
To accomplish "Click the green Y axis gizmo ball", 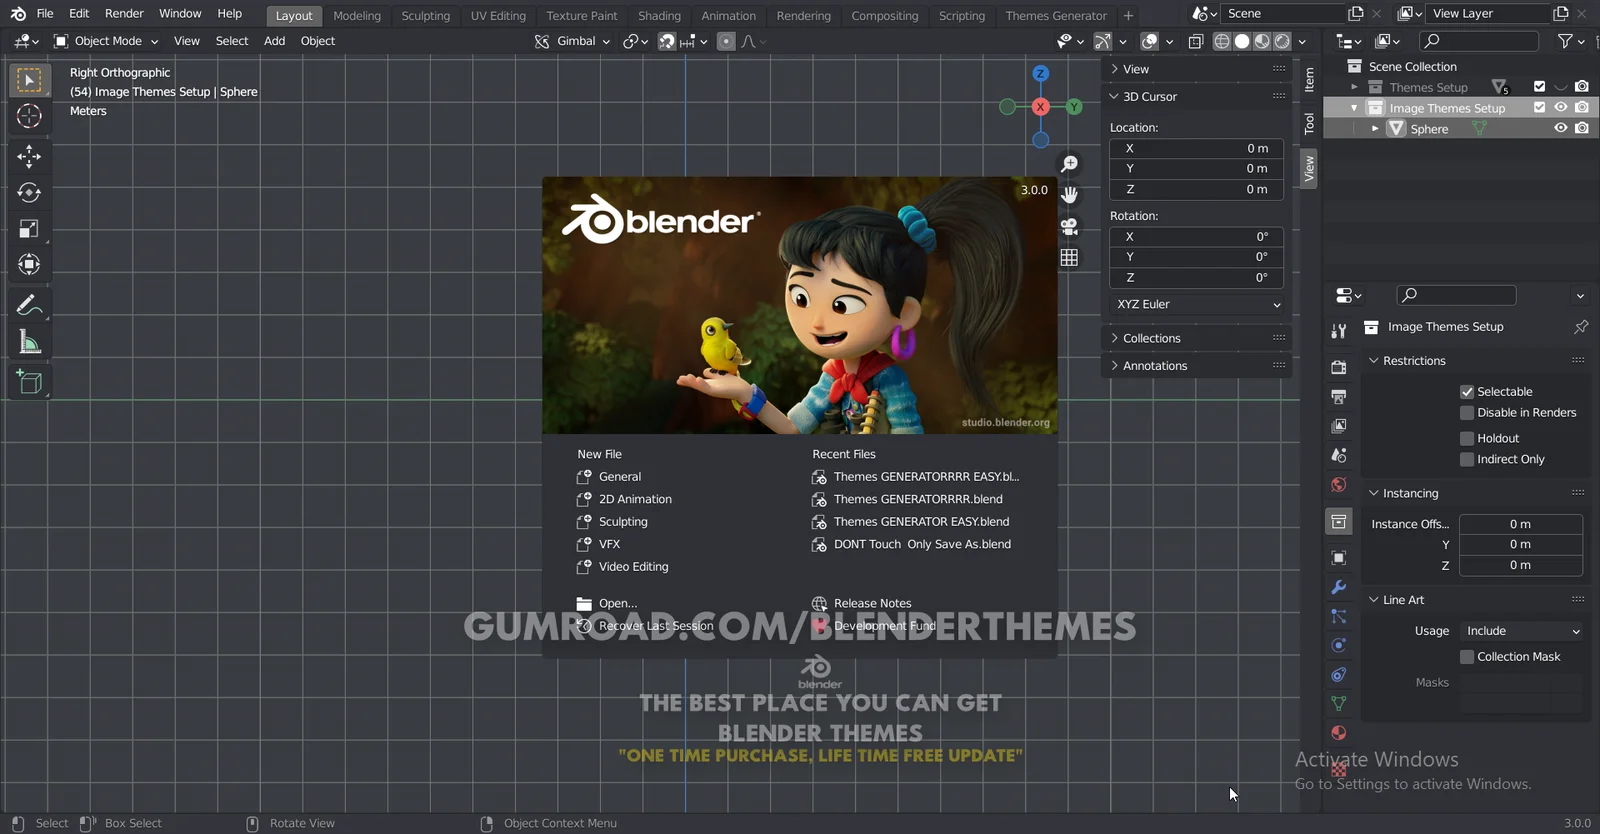I will [1074, 107].
